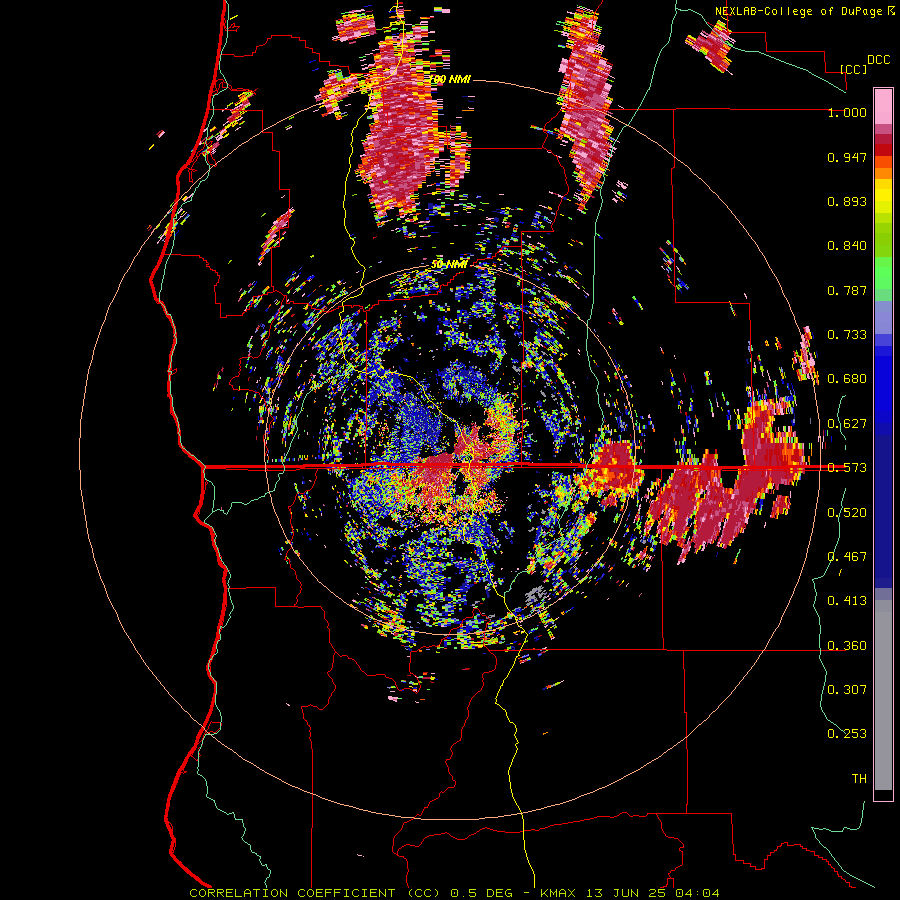The height and width of the screenshot is (900, 900).
Task: Click the DCC product label
Action: click(x=878, y=60)
